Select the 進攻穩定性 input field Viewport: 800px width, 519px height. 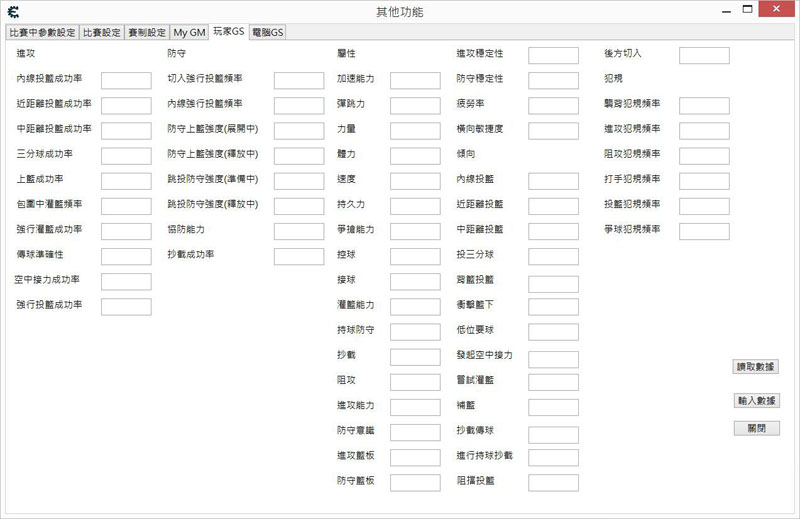coord(553,55)
